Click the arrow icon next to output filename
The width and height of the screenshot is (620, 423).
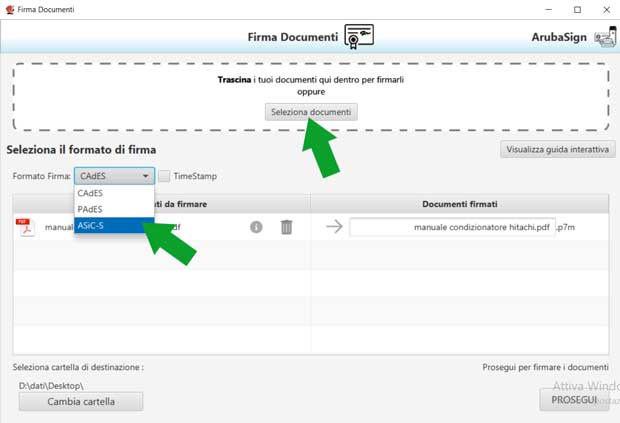335,227
